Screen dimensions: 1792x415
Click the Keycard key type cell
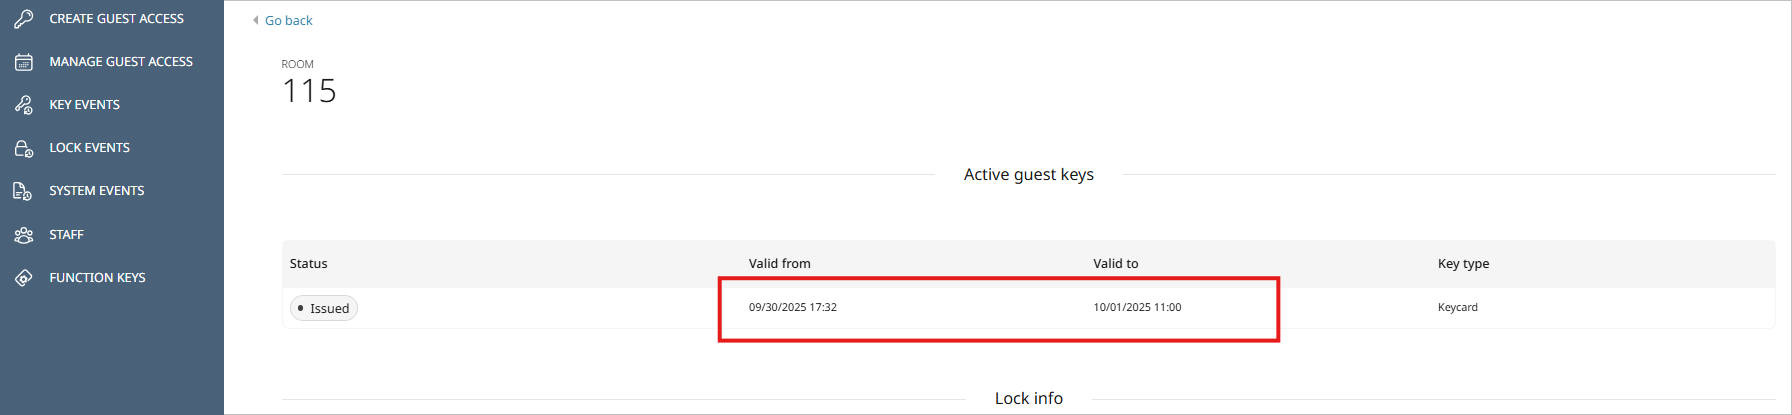click(1458, 307)
